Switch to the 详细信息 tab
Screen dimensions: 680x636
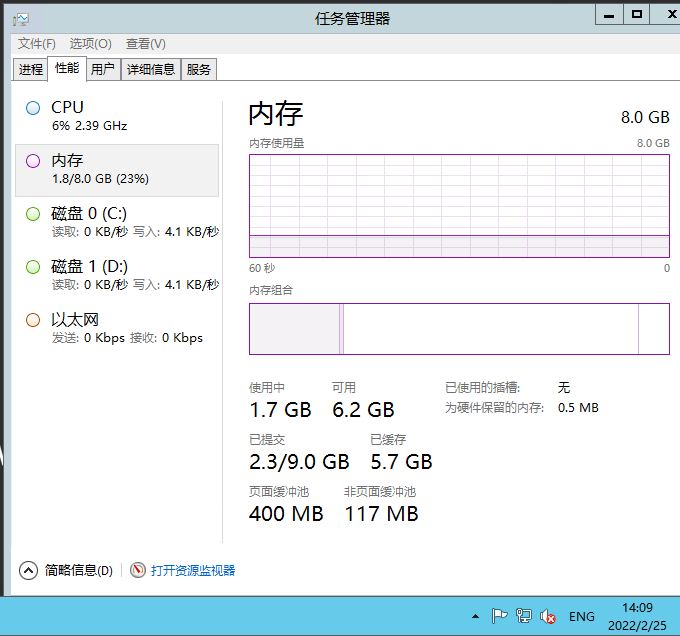point(151,69)
